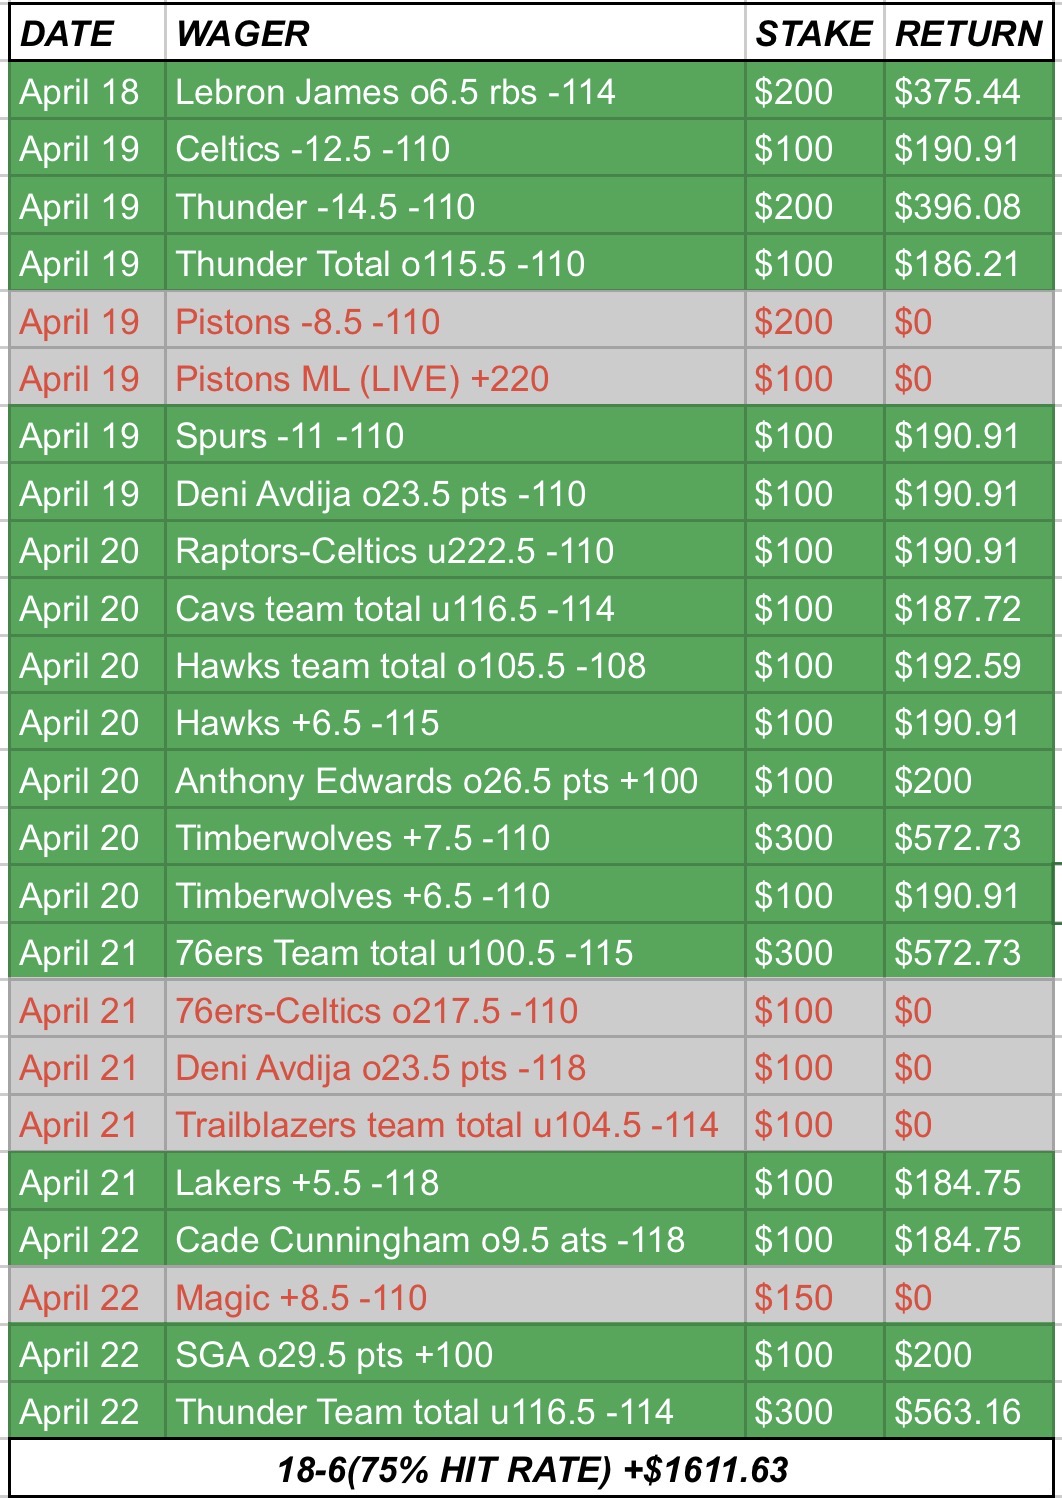Screen dimensions: 1062x1498
Task: Select the $396.08 return value
Action: [x=957, y=207]
